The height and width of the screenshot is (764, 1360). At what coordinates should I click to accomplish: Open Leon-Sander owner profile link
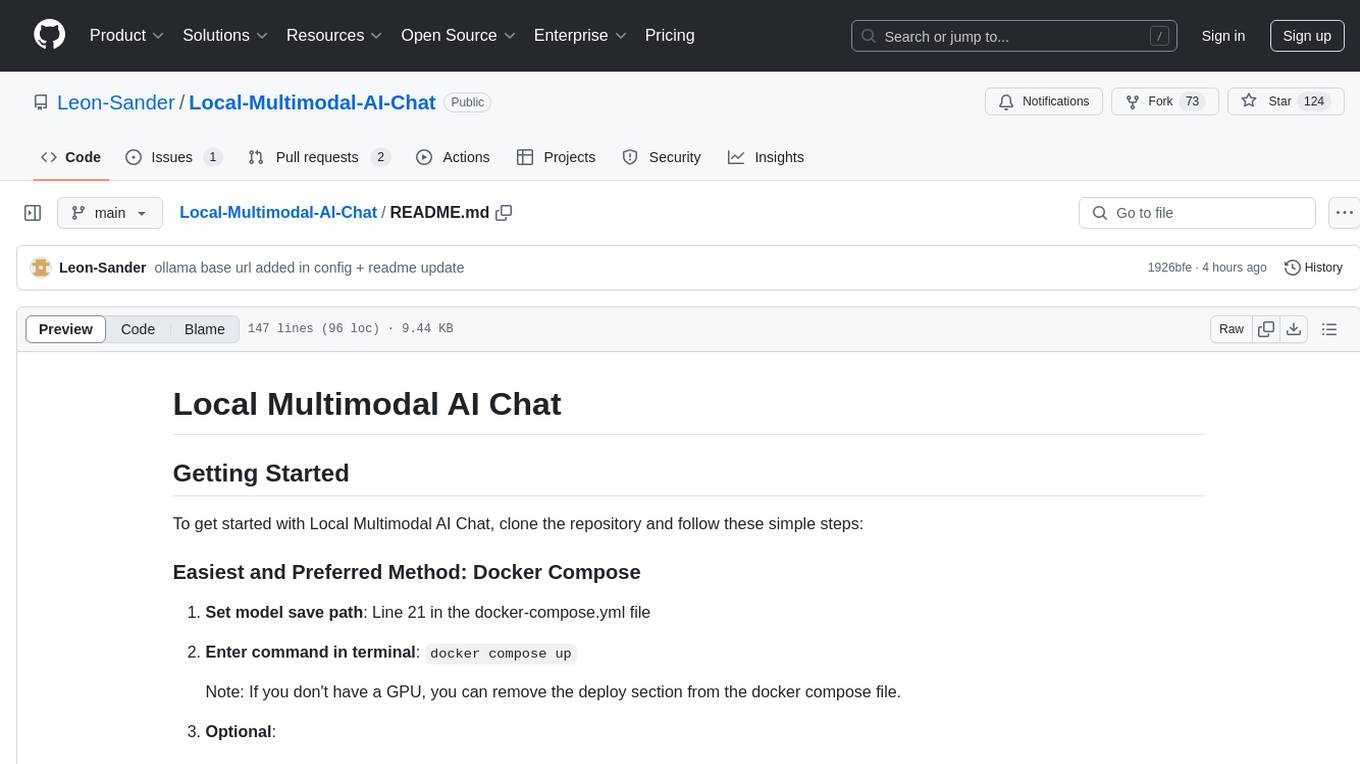point(116,102)
